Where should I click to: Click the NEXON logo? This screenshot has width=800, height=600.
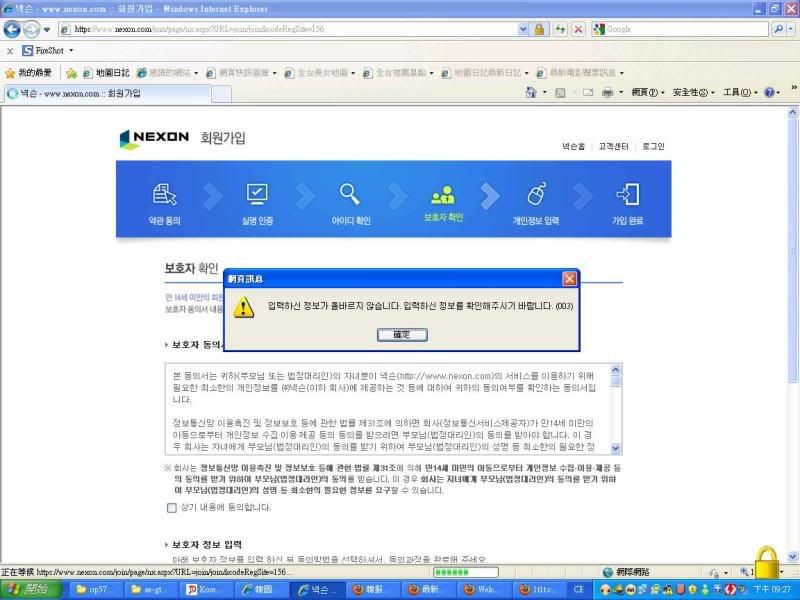154,138
